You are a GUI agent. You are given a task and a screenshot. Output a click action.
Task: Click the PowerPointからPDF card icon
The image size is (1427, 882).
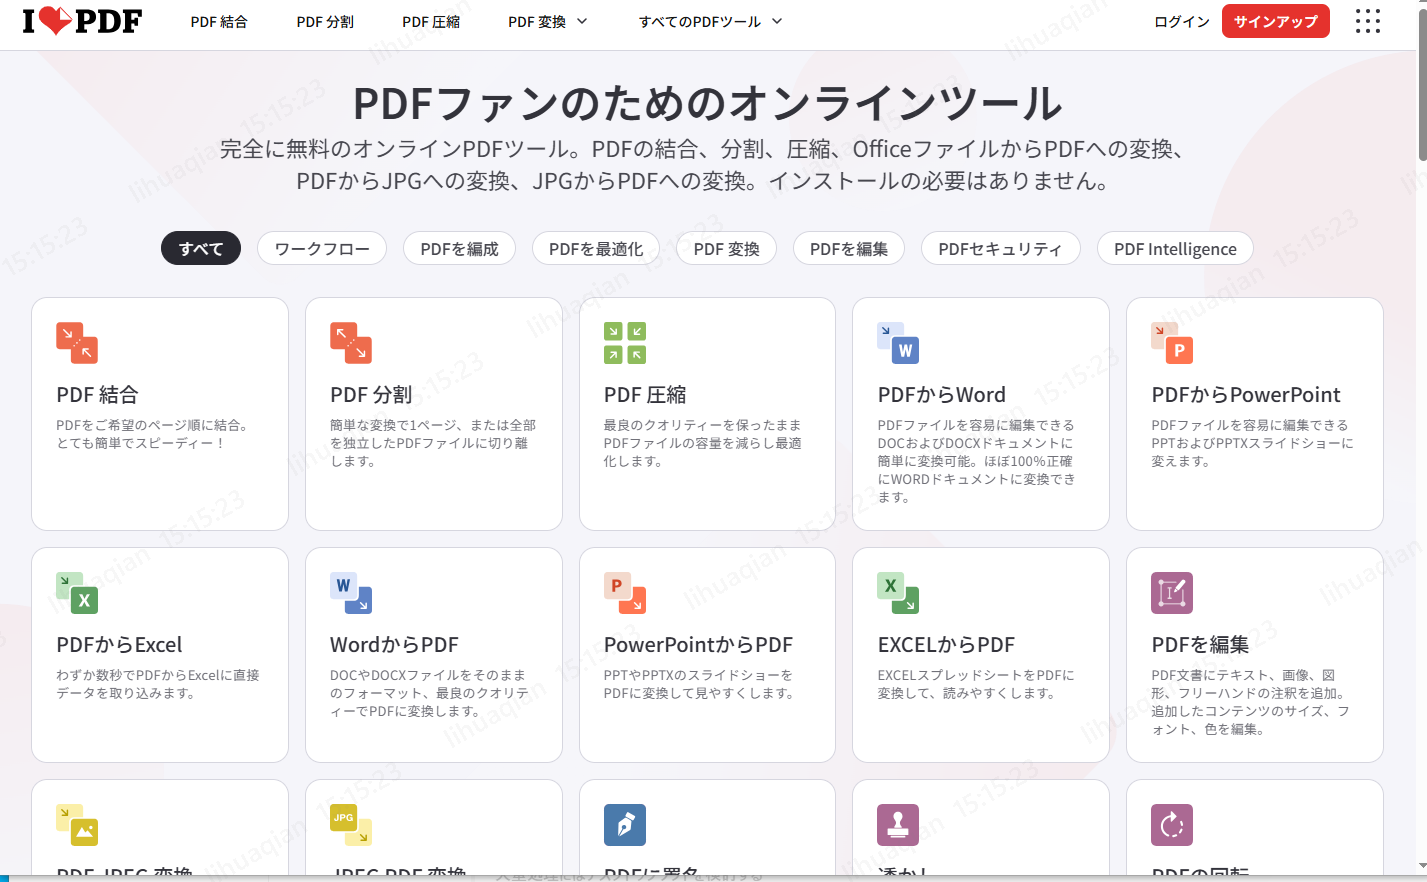[625, 592]
